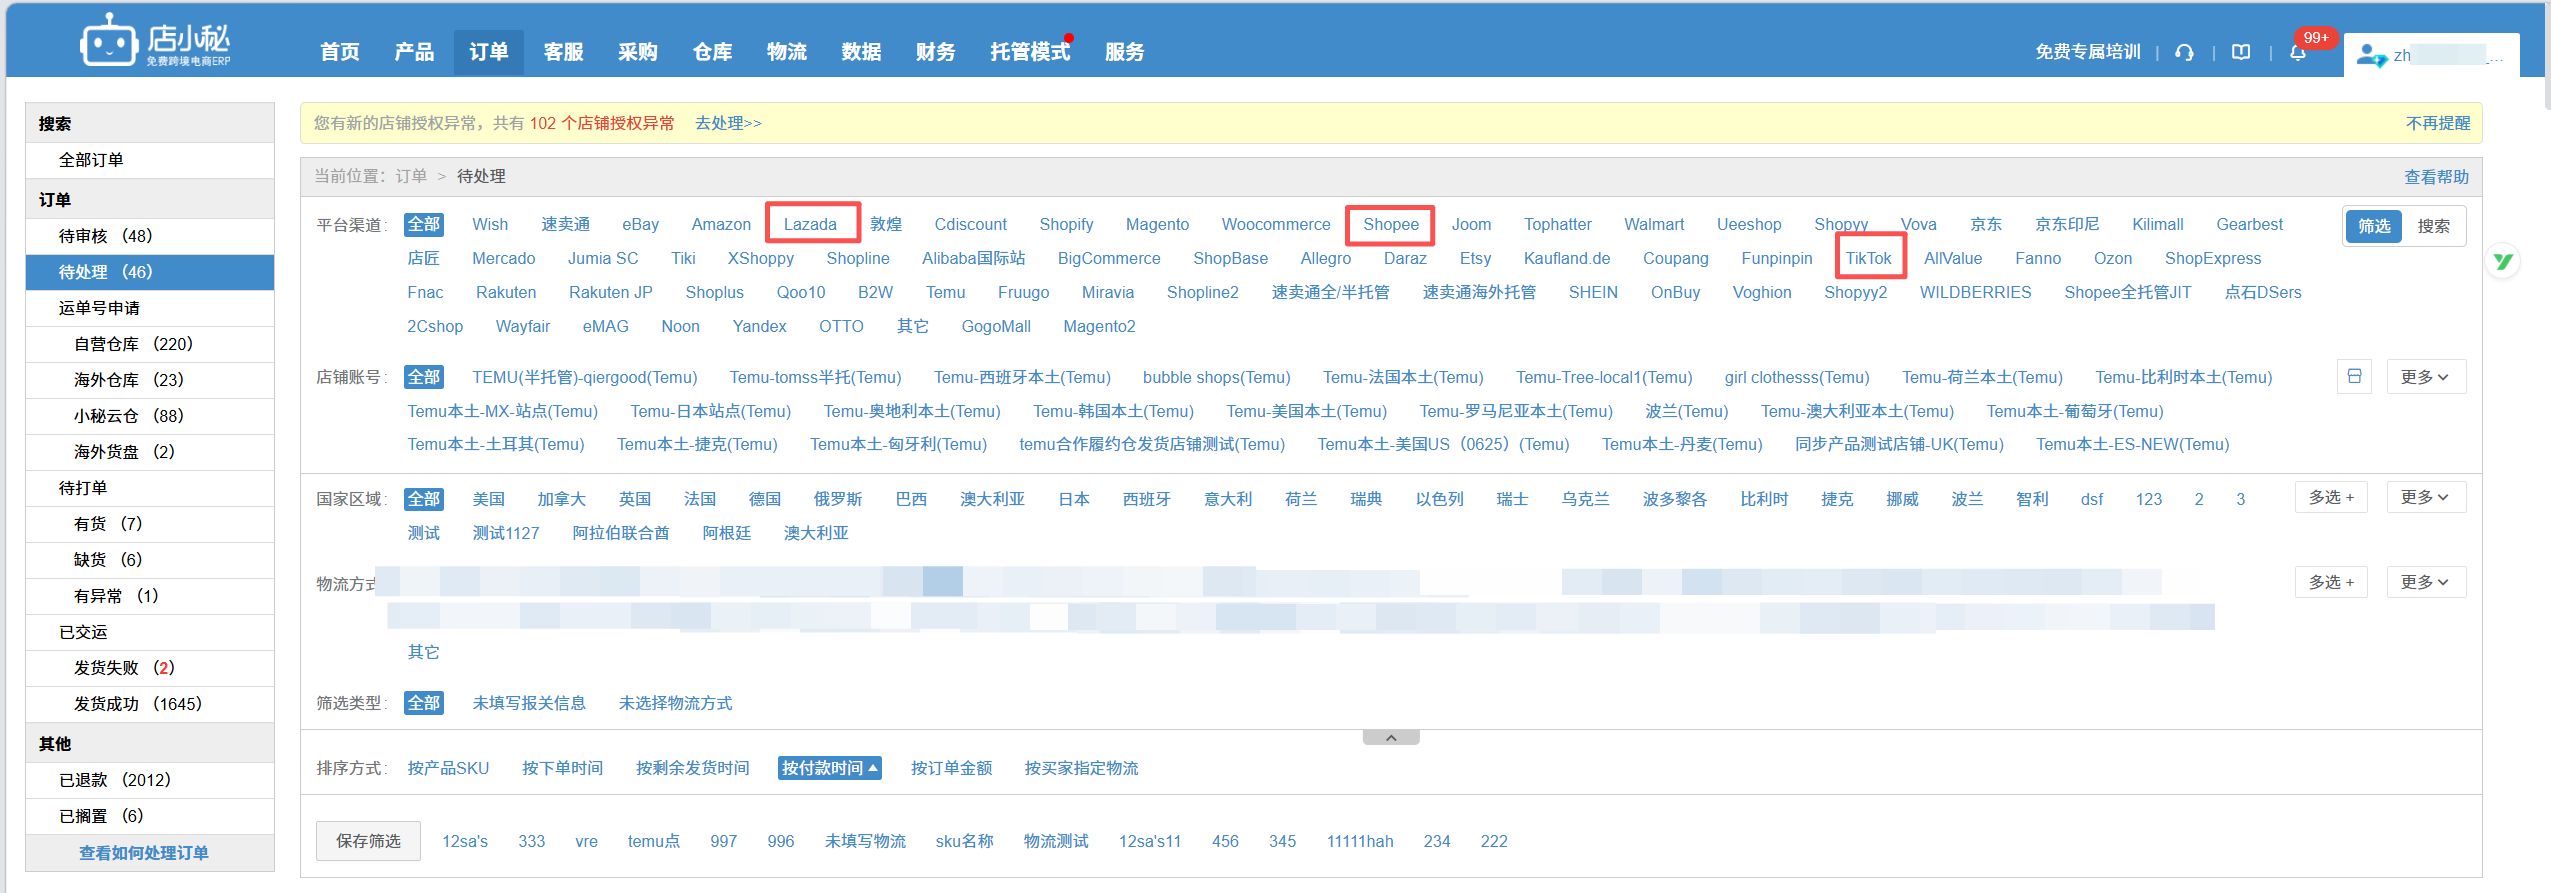This screenshot has height=893, width=2551.
Task: Open the 首页 menu
Action: (x=340, y=52)
